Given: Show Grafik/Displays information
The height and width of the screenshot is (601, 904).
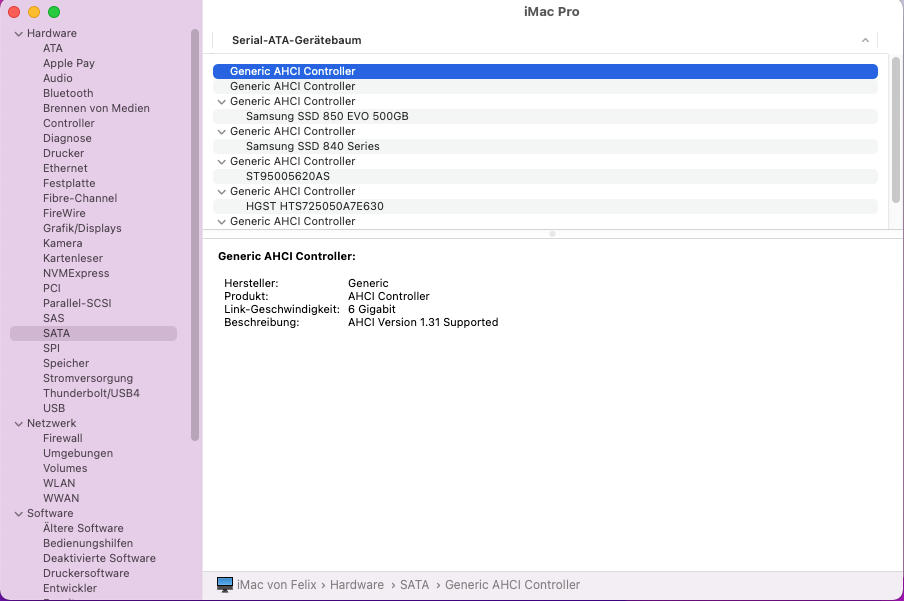Looking at the screenshot, I should [82, 228].
